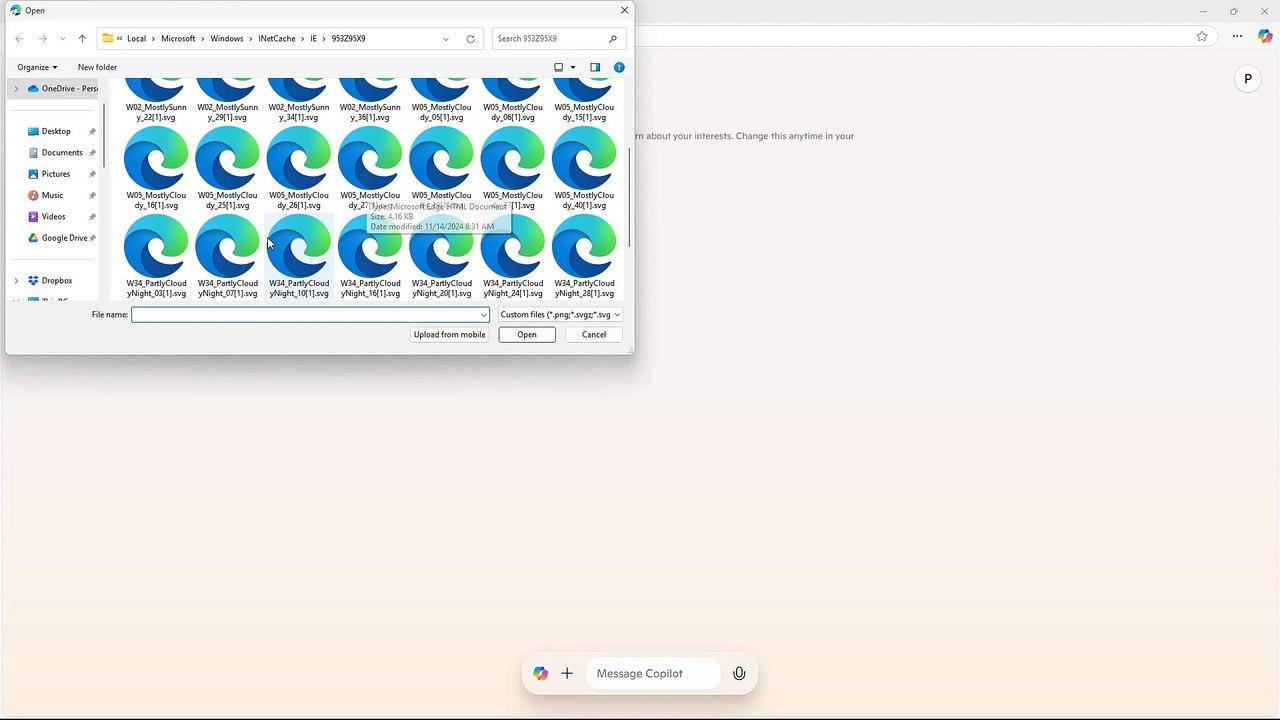Go forward in folder history
The height and width of the screenshot is (720, 1280).
tap(42, 39)
